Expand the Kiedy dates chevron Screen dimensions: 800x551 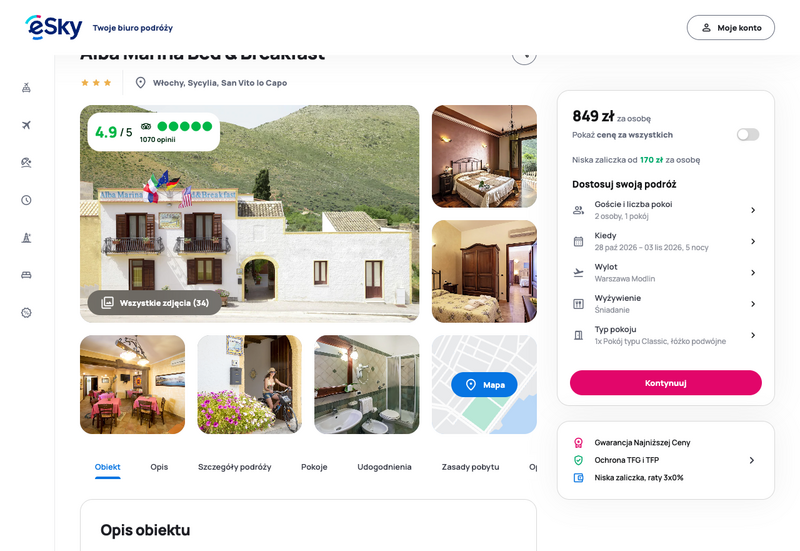click(753, 241)
